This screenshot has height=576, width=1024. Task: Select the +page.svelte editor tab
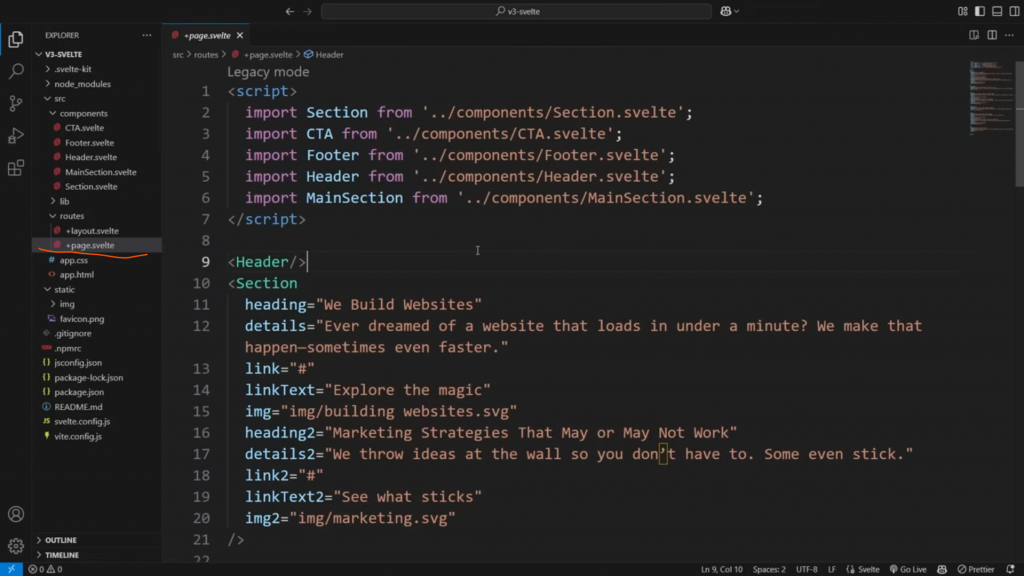(205, 35)
